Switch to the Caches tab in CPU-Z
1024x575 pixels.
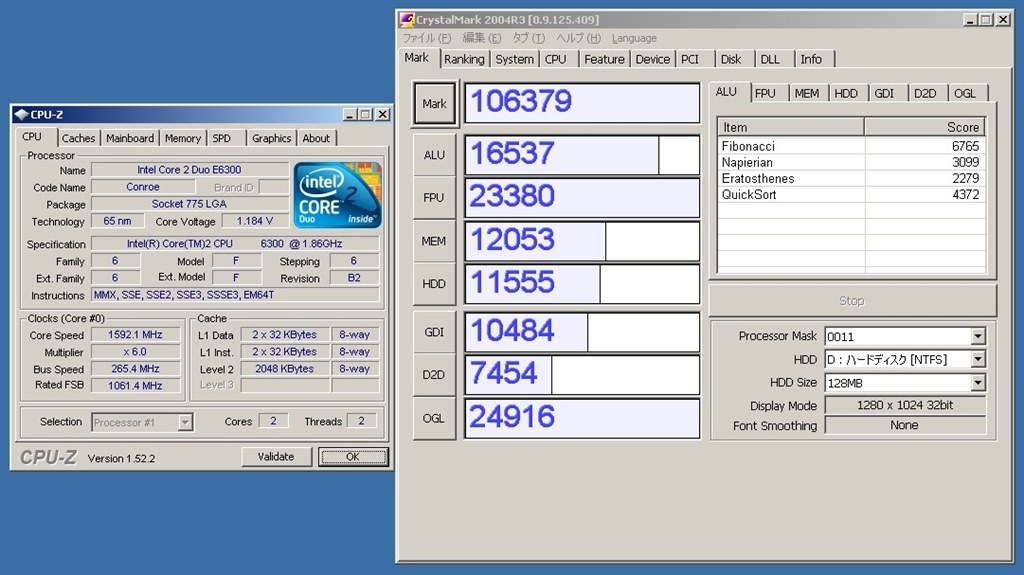tap(78, 138)
